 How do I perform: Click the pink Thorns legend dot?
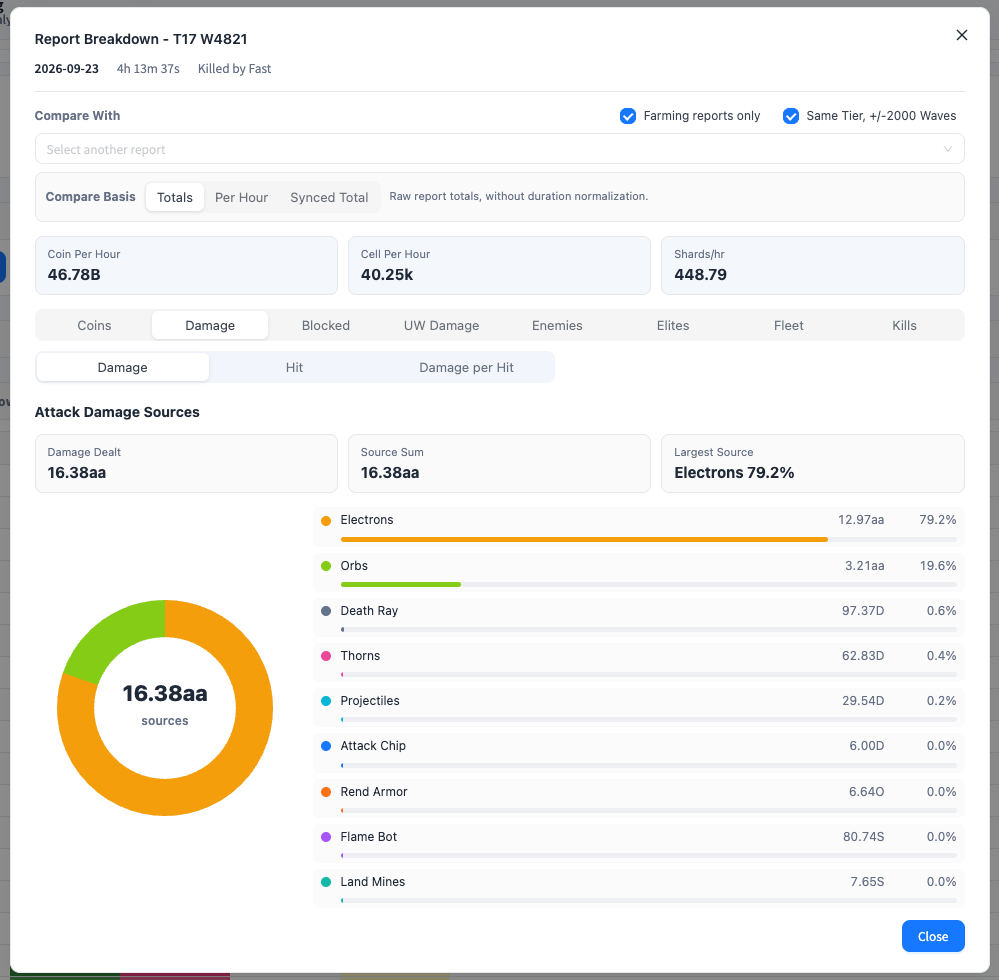(x=326, y=656)
